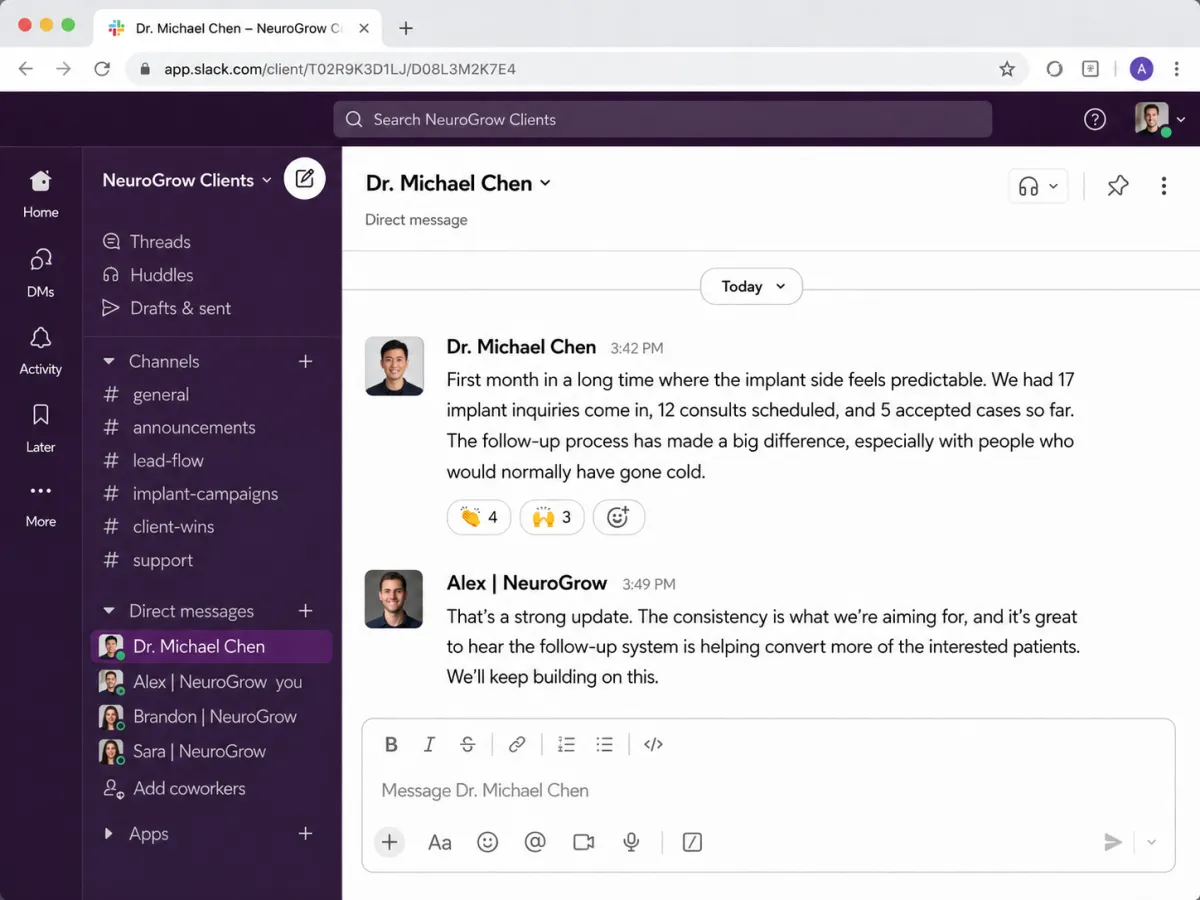Add a new channel with plus
This screenshot has height=900, width=1200.
tap(306, 361)
